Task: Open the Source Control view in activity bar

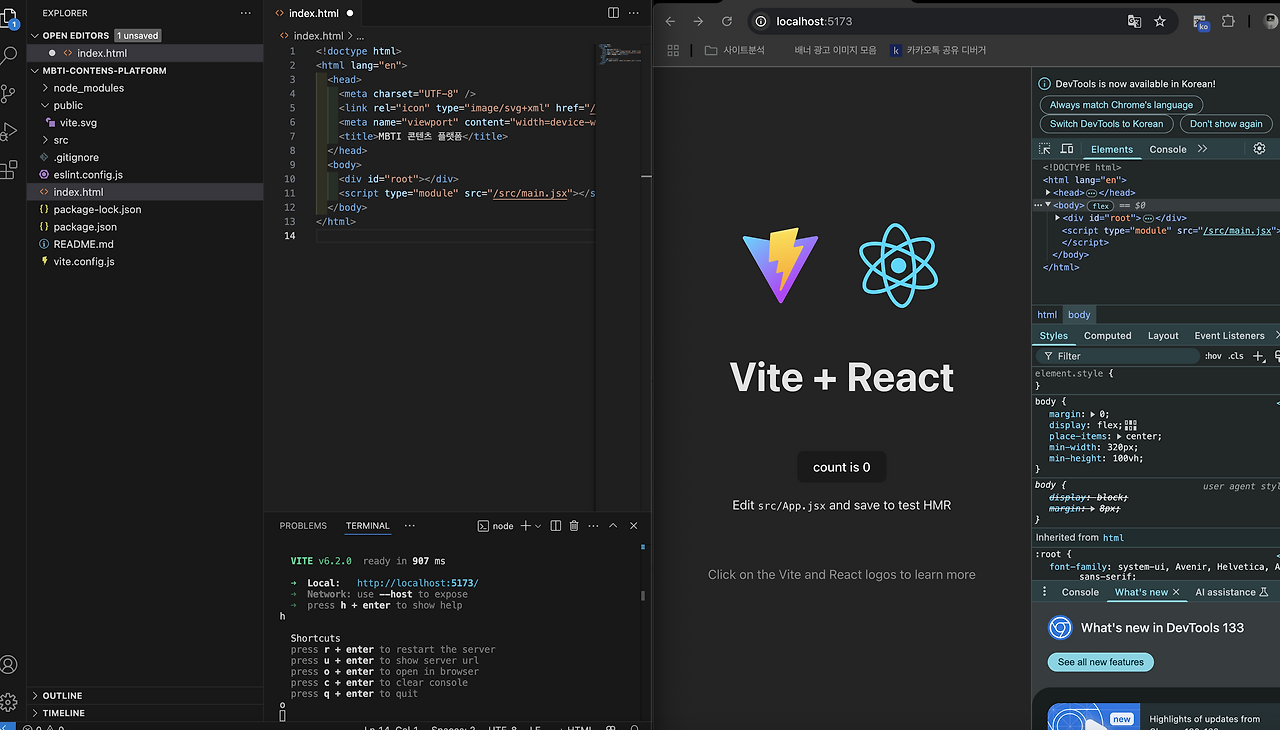Action: 9,93
